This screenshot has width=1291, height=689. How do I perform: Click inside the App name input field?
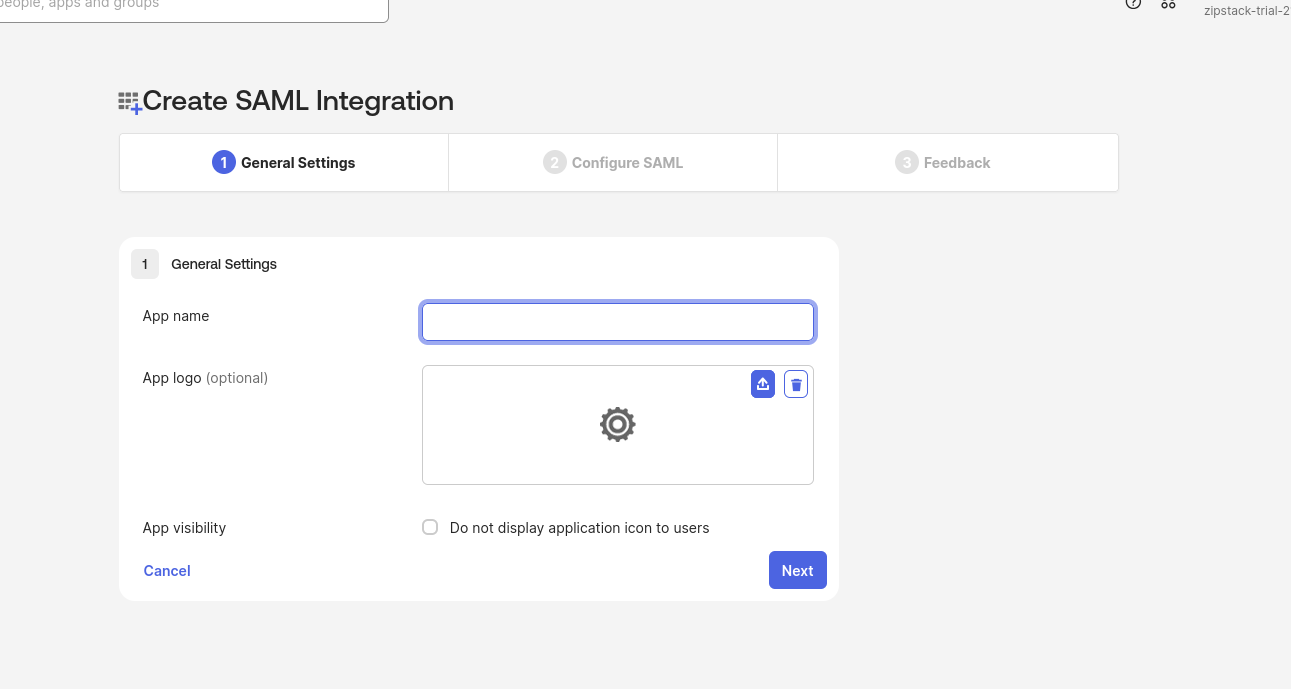tap(617, 321)
